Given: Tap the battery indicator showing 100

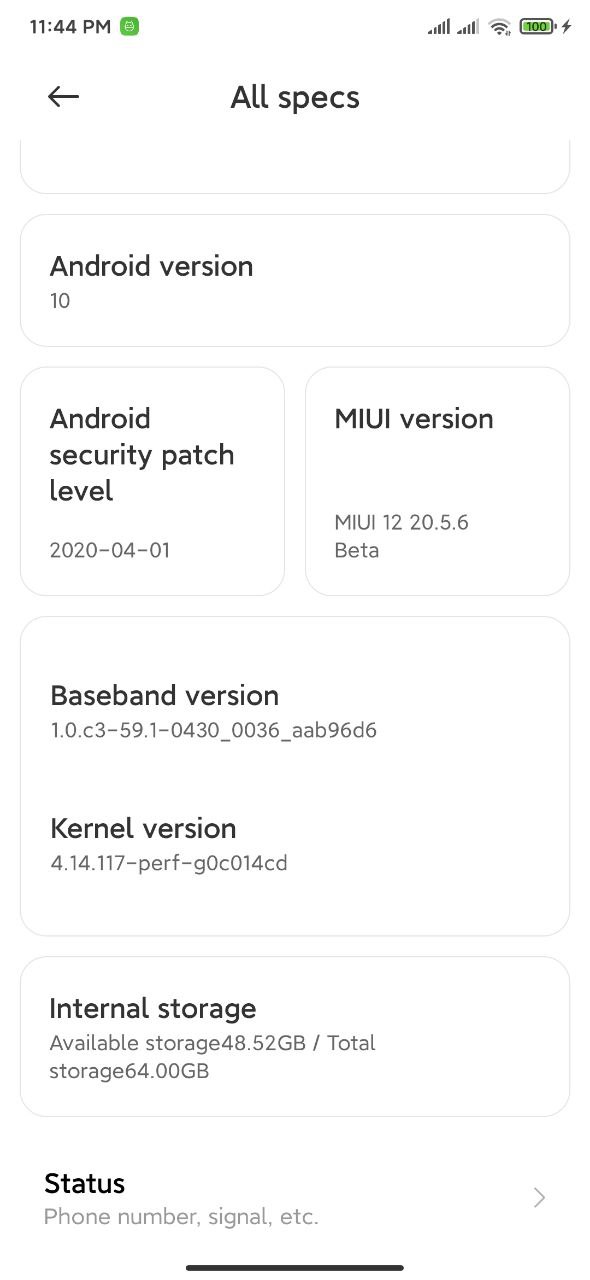Looking at the screenshot, I should coord(537,27).
